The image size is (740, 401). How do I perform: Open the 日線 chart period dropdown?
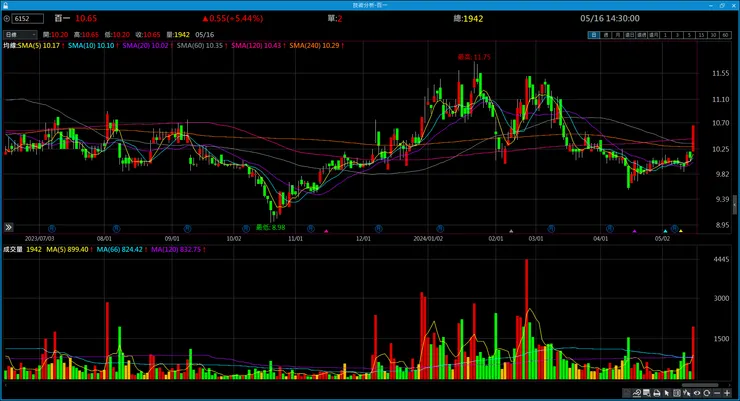(x=20, y=35)
